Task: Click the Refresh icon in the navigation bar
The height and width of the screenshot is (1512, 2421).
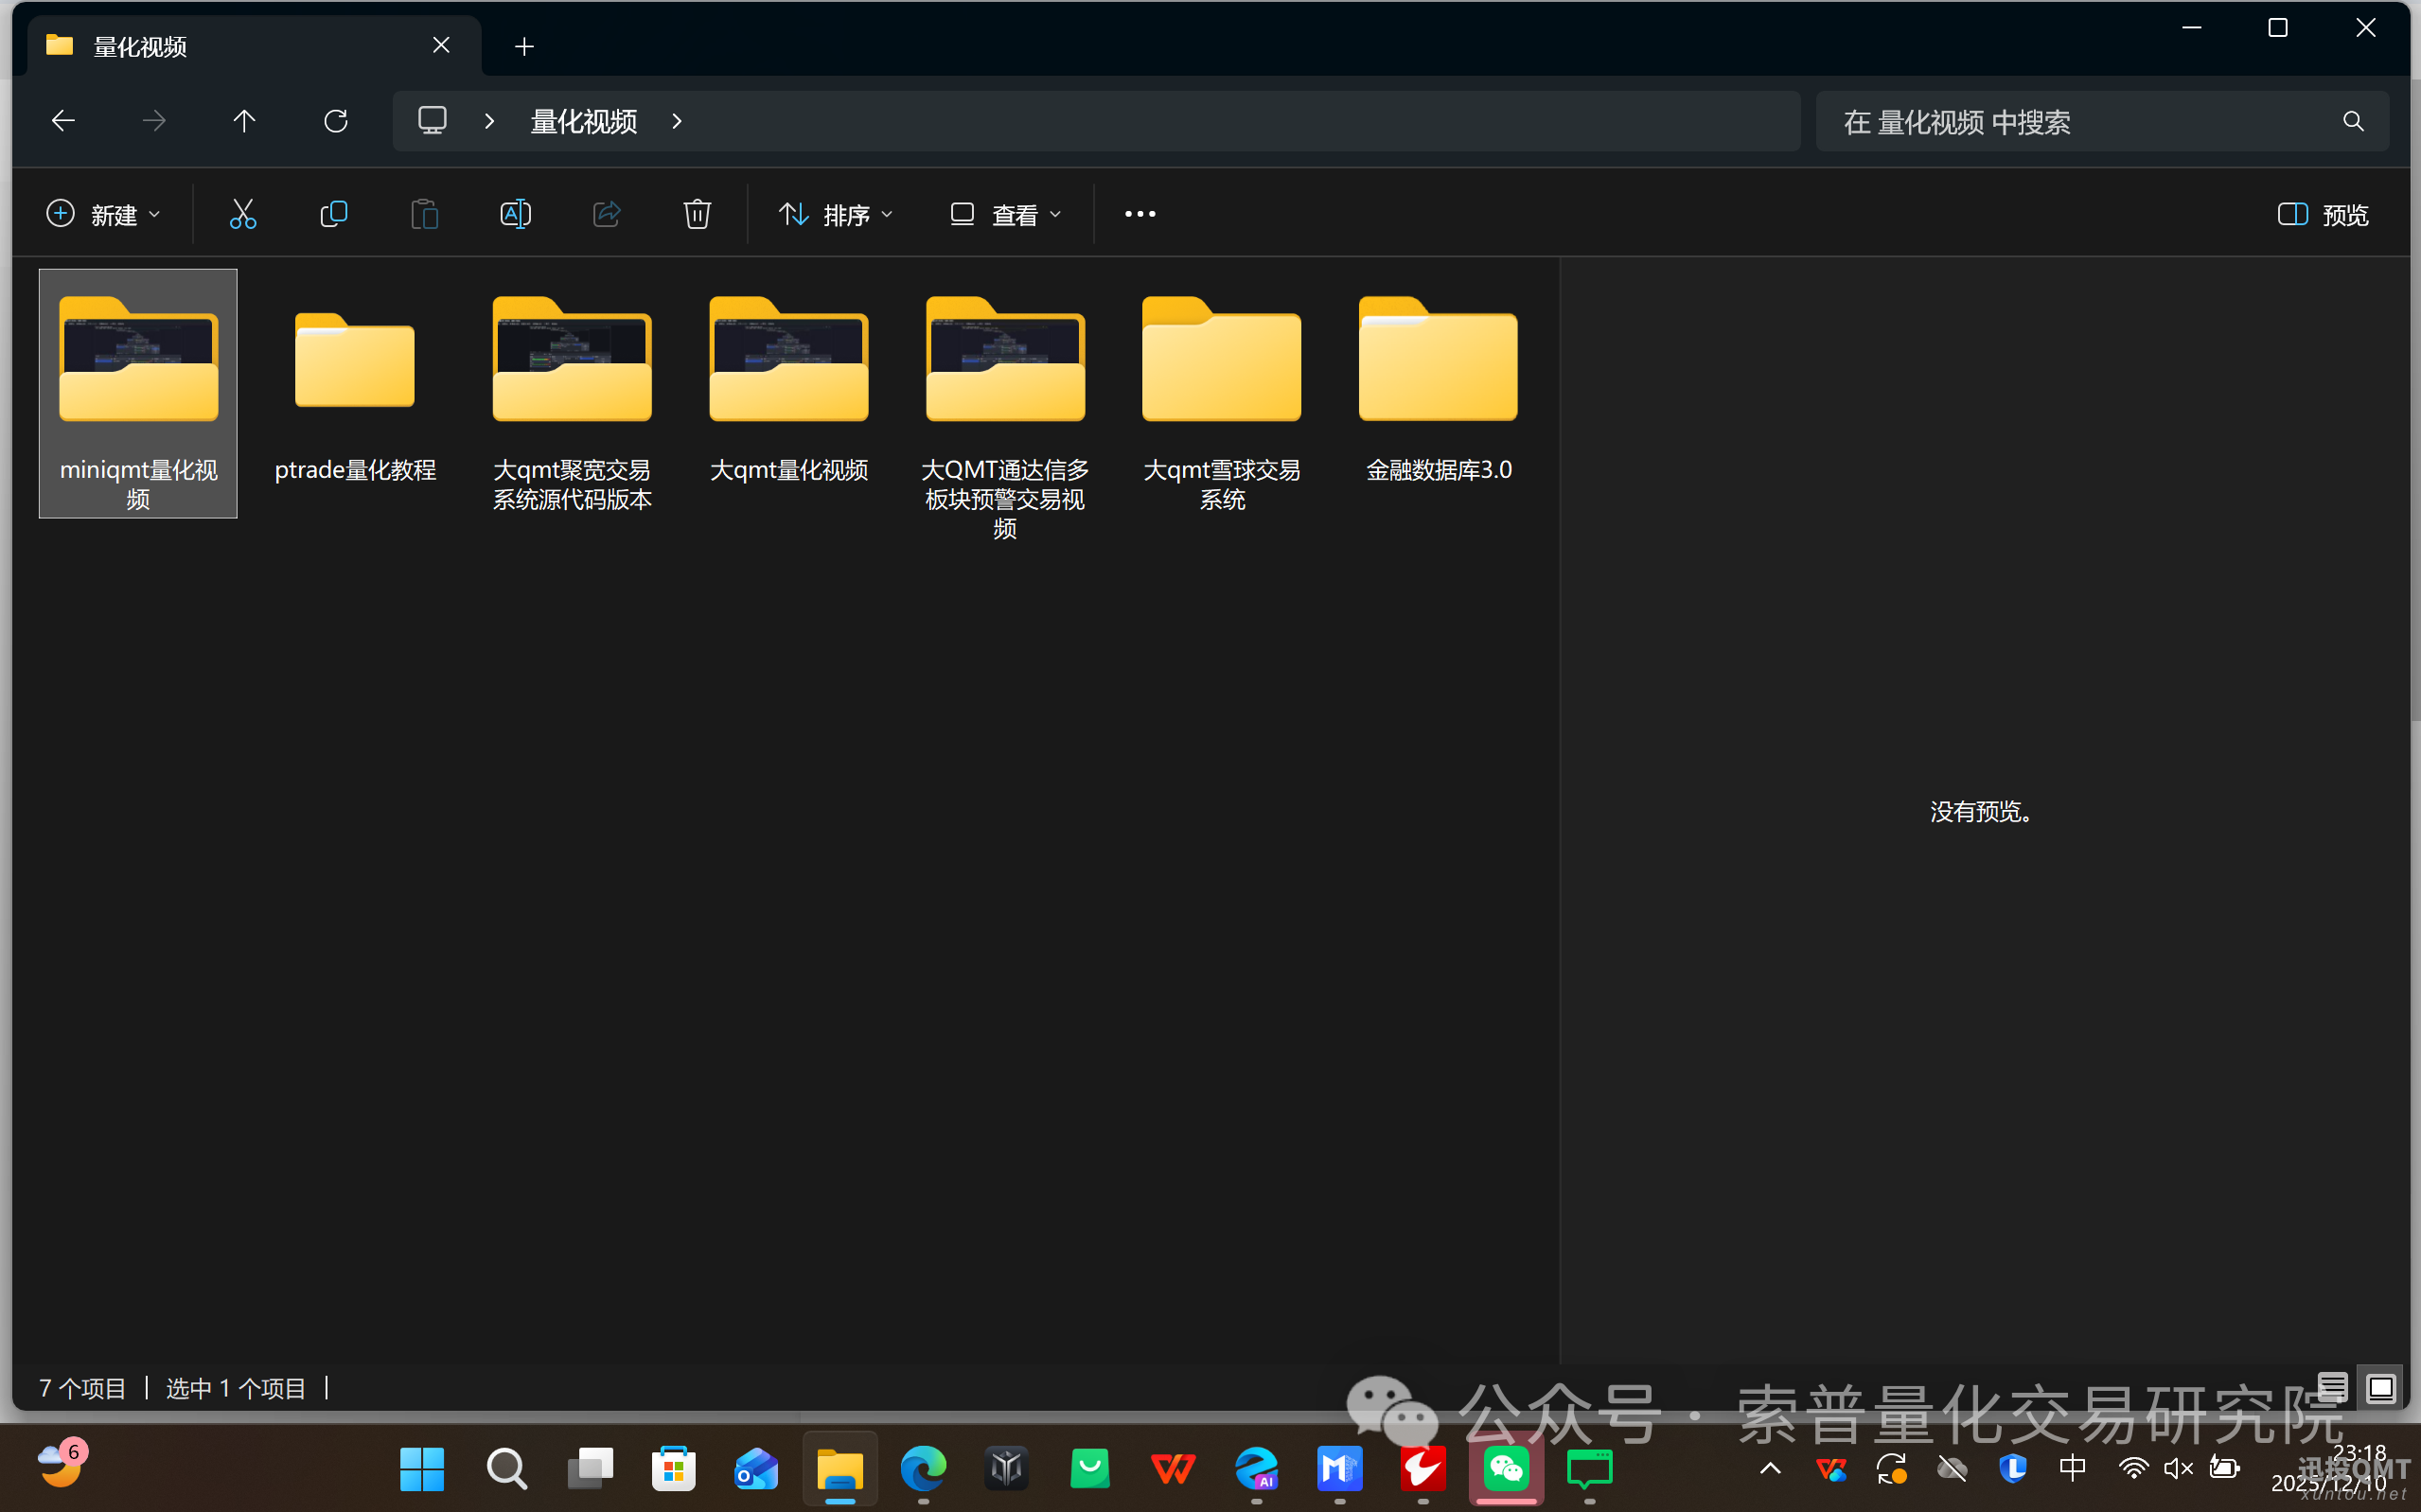Action: (336, 120)
